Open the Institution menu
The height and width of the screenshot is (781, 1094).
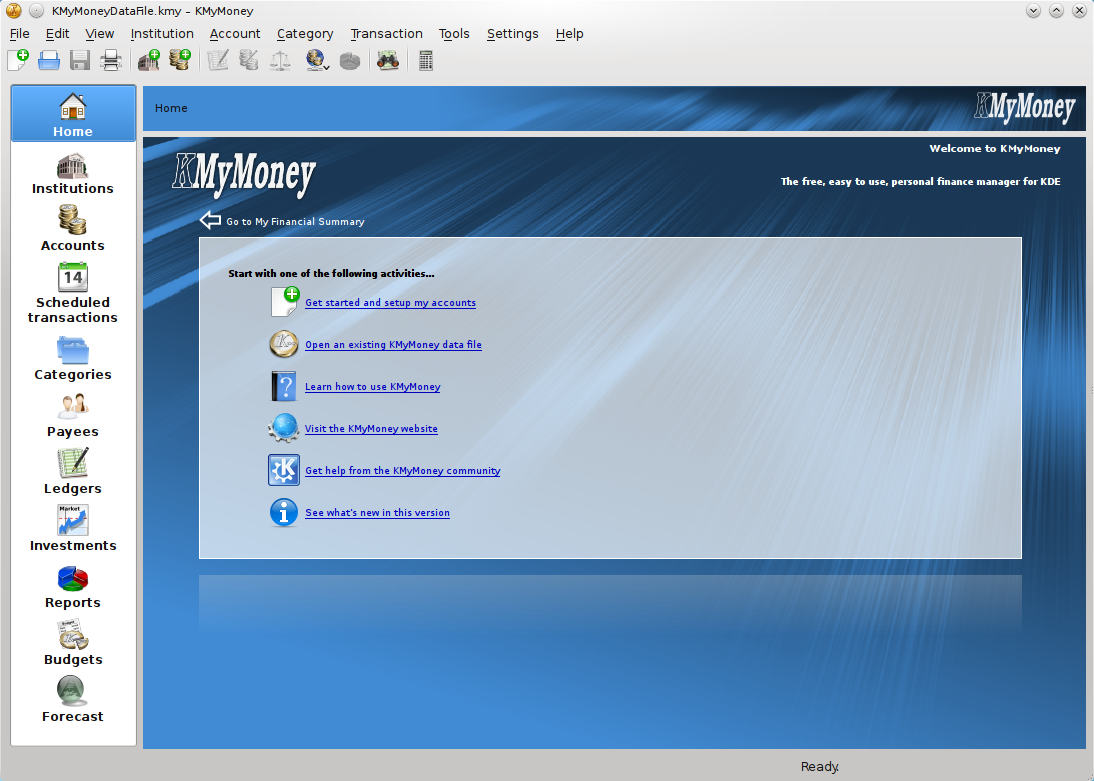pyautogui.click(x=162, y=34)
